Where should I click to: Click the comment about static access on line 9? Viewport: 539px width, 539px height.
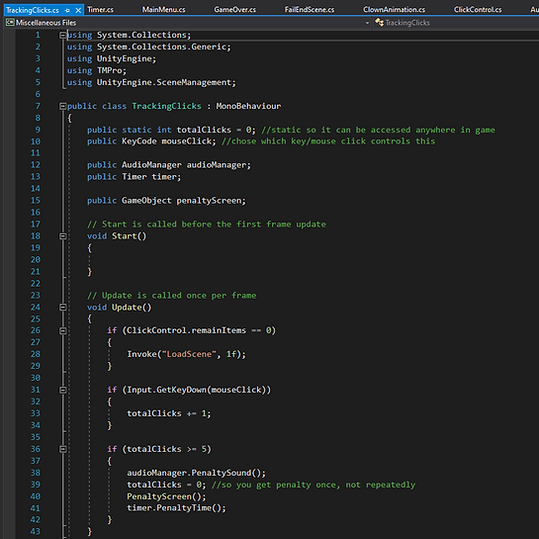coord(378,130)
